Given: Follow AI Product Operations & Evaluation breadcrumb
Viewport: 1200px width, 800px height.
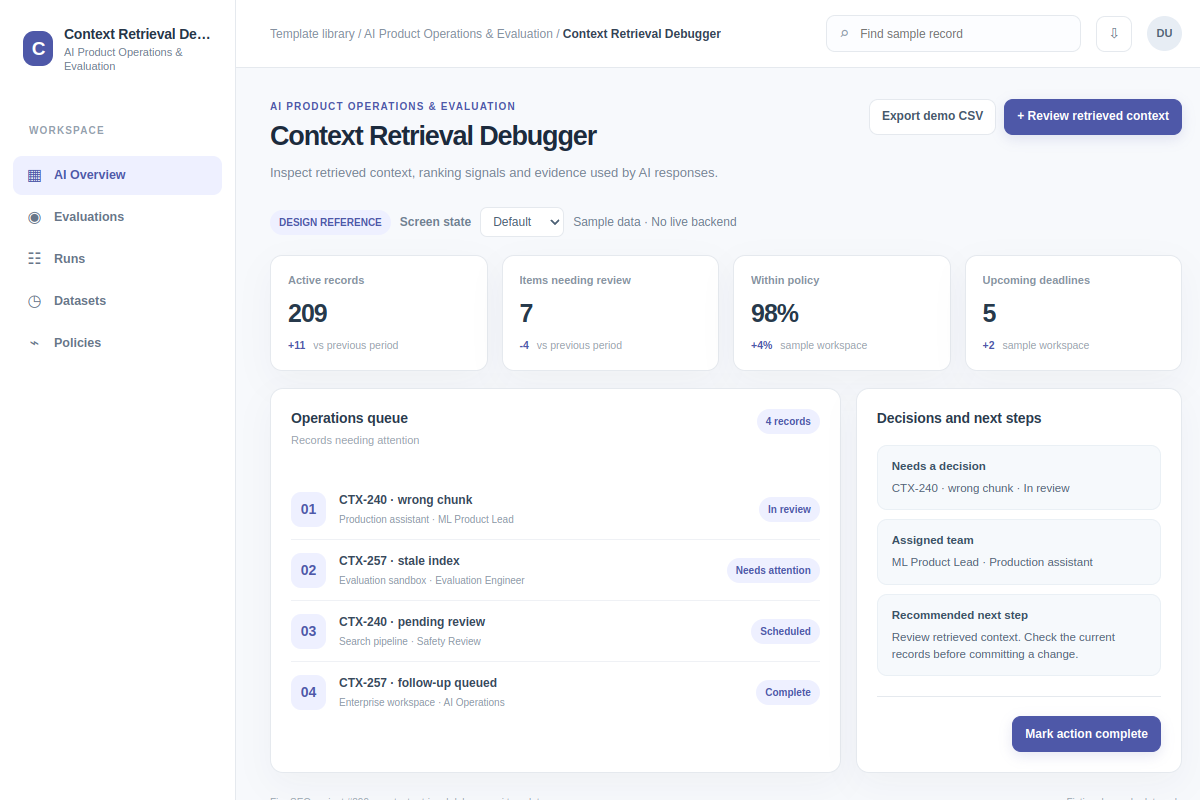Looking at the screenshot, I should click(x=458, y=34).
